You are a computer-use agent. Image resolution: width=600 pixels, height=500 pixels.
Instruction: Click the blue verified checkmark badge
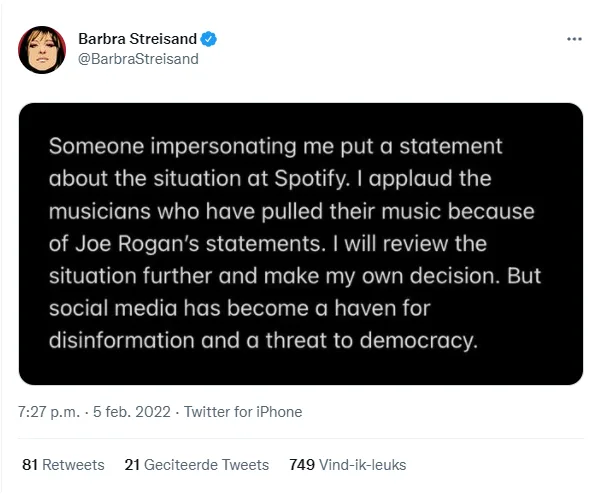(209, 39)
